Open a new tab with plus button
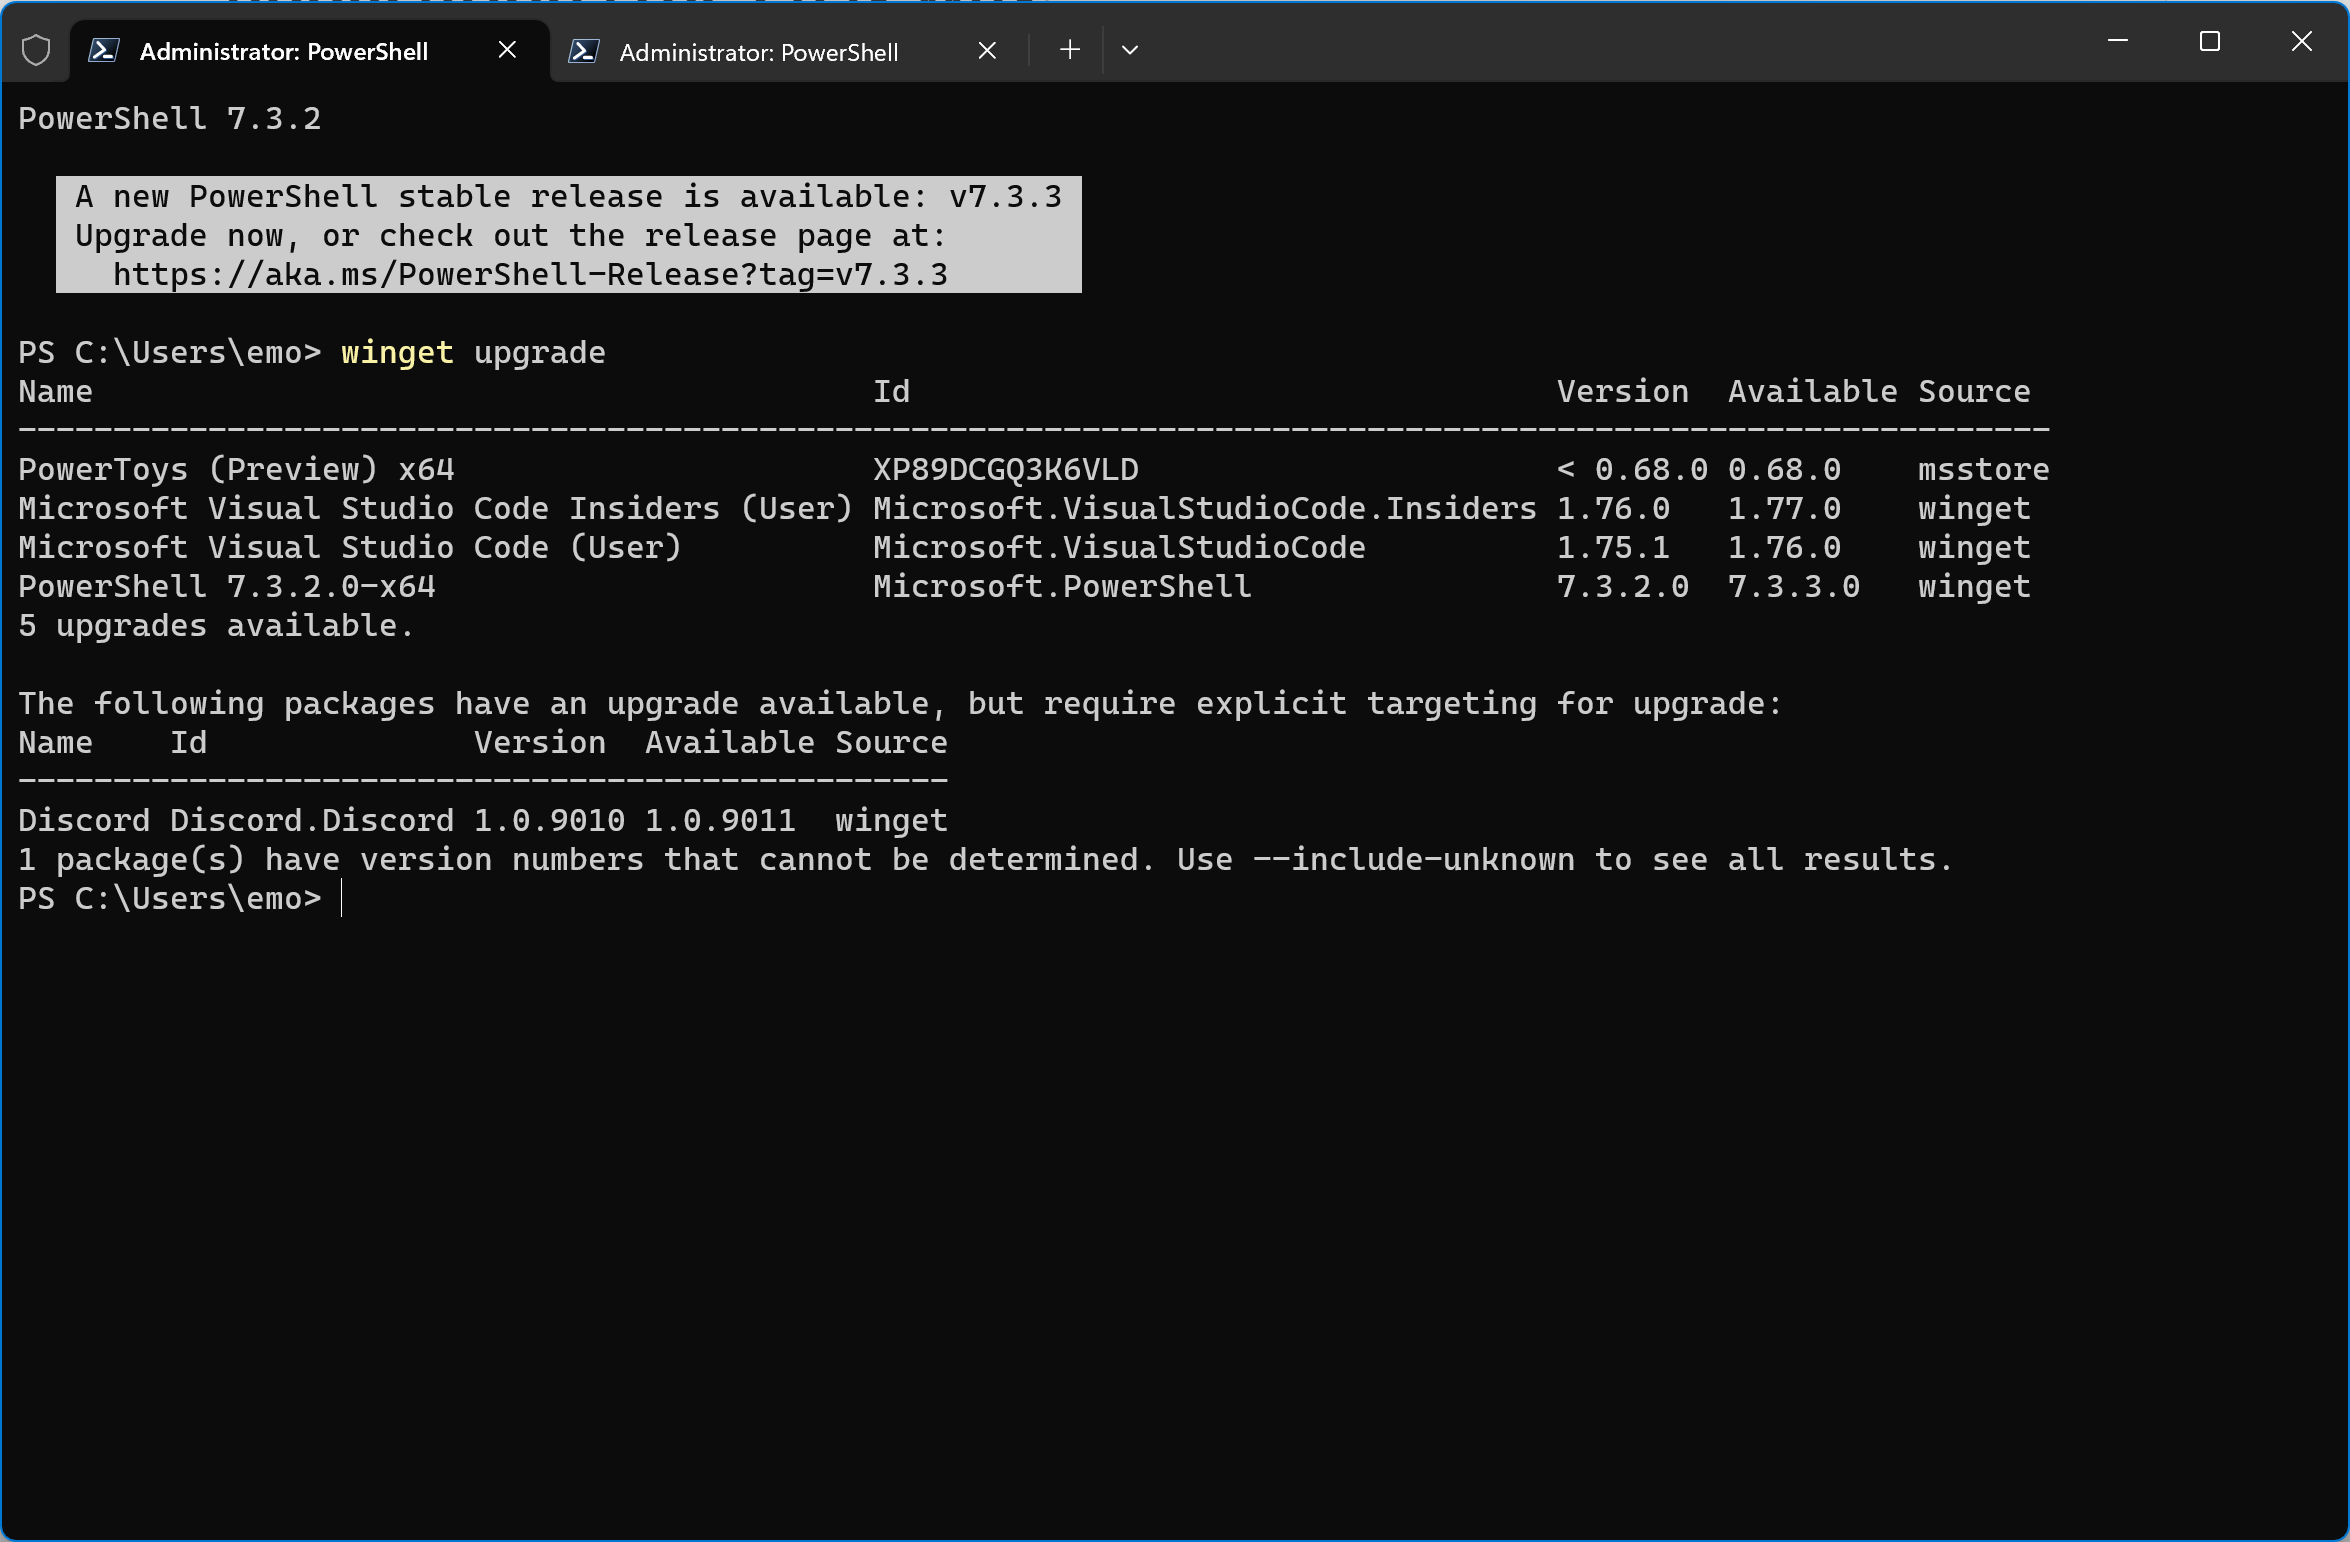The image size is (2350, 1542). click(1069, 50)
